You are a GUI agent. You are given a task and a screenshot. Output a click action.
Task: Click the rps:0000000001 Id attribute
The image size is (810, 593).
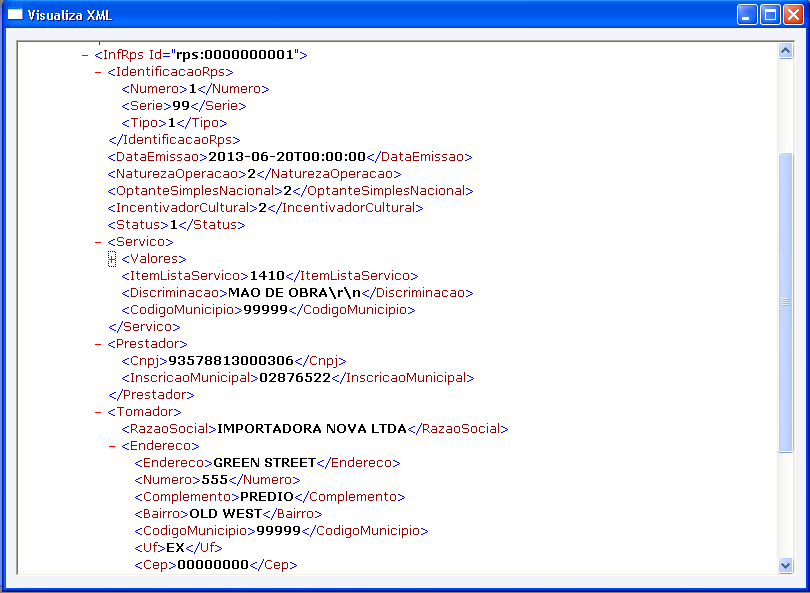coord(235,55)
